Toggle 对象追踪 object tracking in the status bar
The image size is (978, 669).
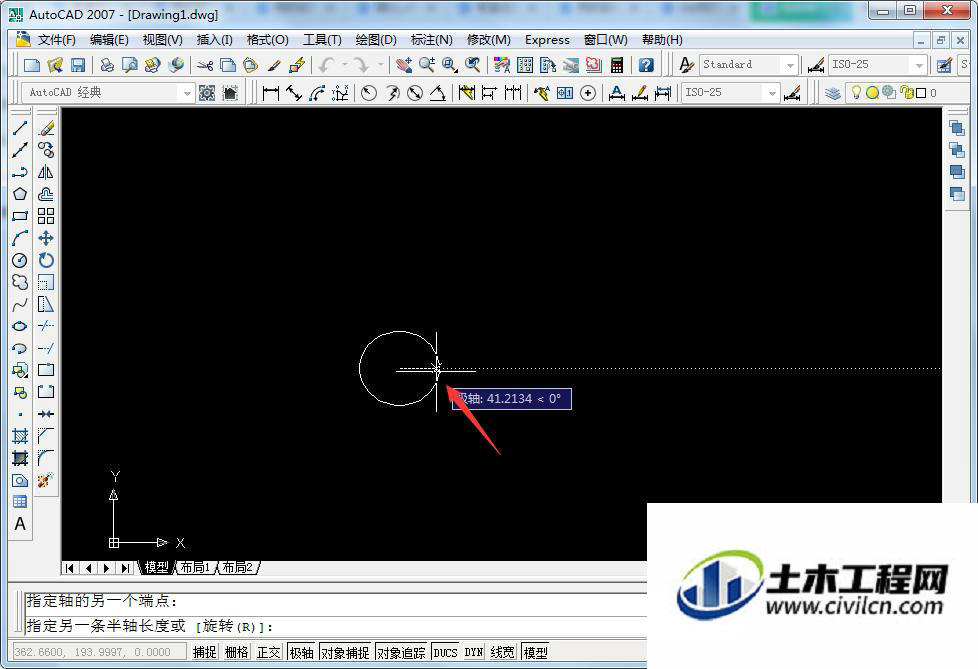pyautogui.click(x=401, y=652)
